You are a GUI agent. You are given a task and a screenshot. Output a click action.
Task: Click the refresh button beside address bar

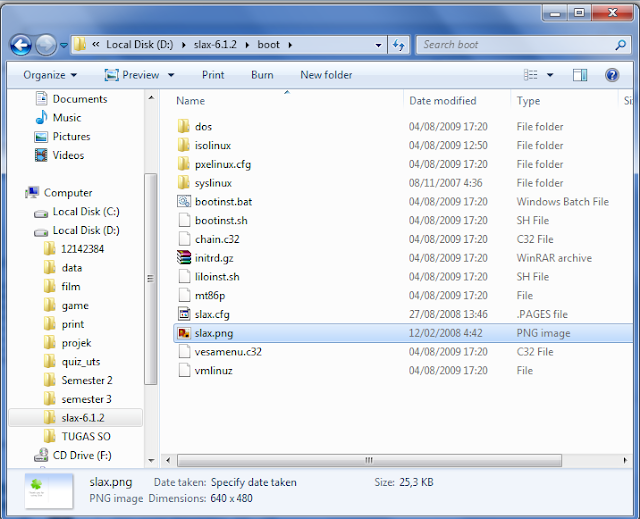click(398, 45)
